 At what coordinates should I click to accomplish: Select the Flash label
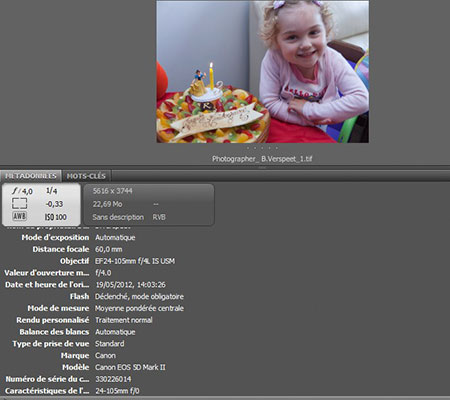click(79, 296)
